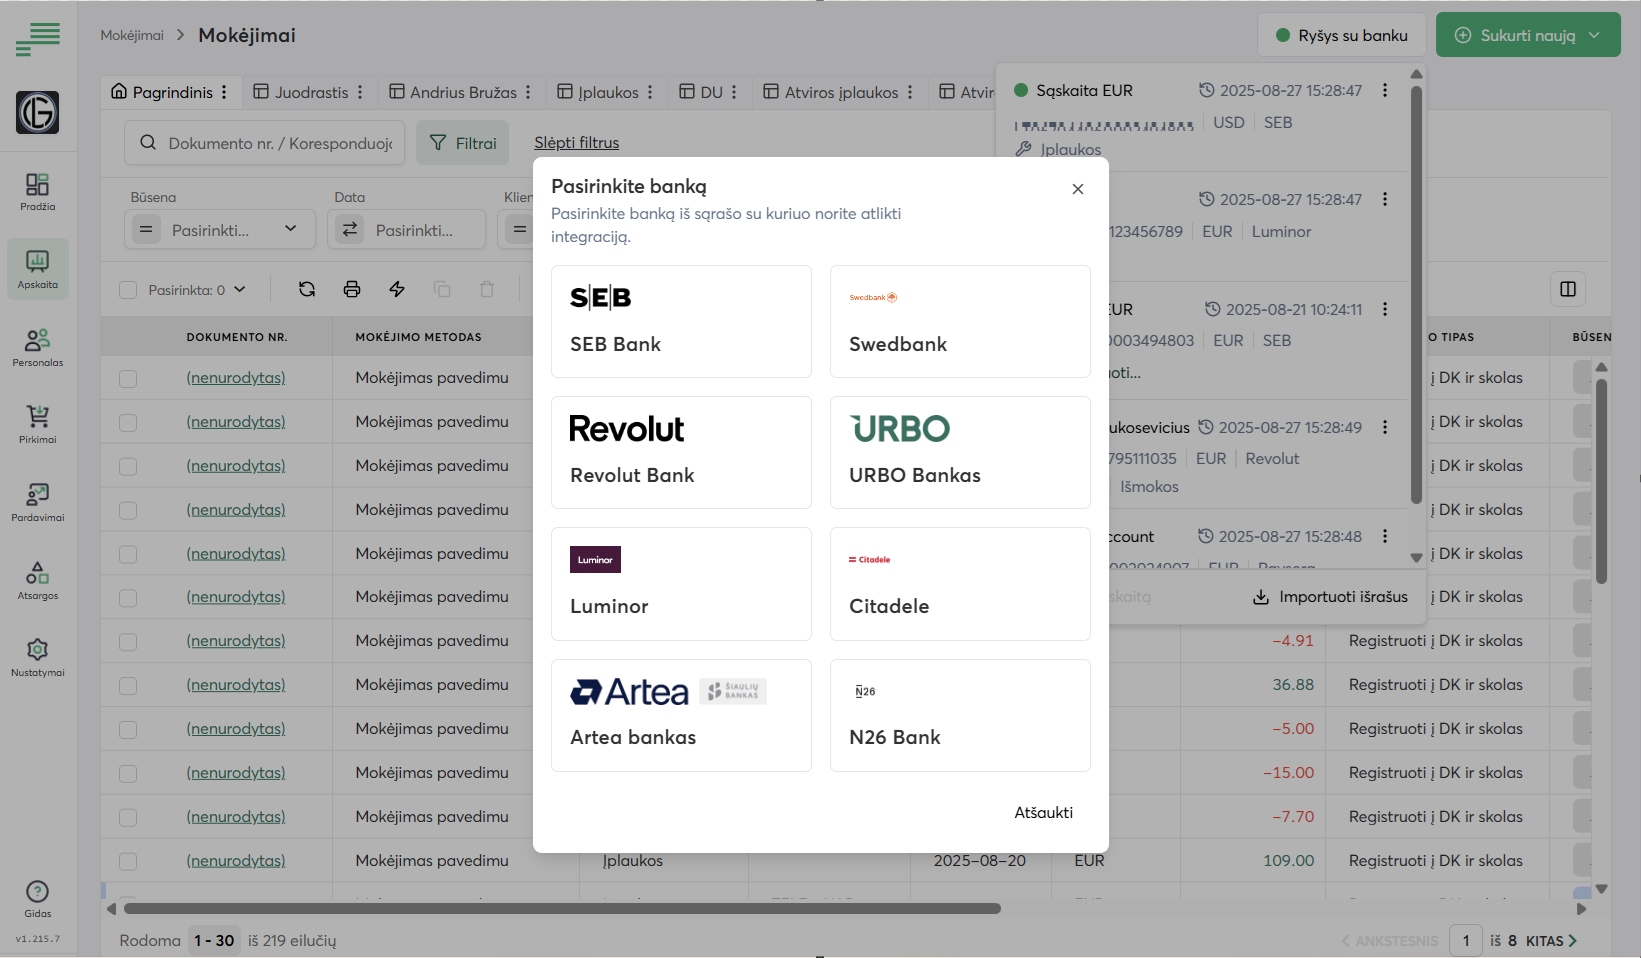Toggle column layout icon at right

[x=1568, y=289]
